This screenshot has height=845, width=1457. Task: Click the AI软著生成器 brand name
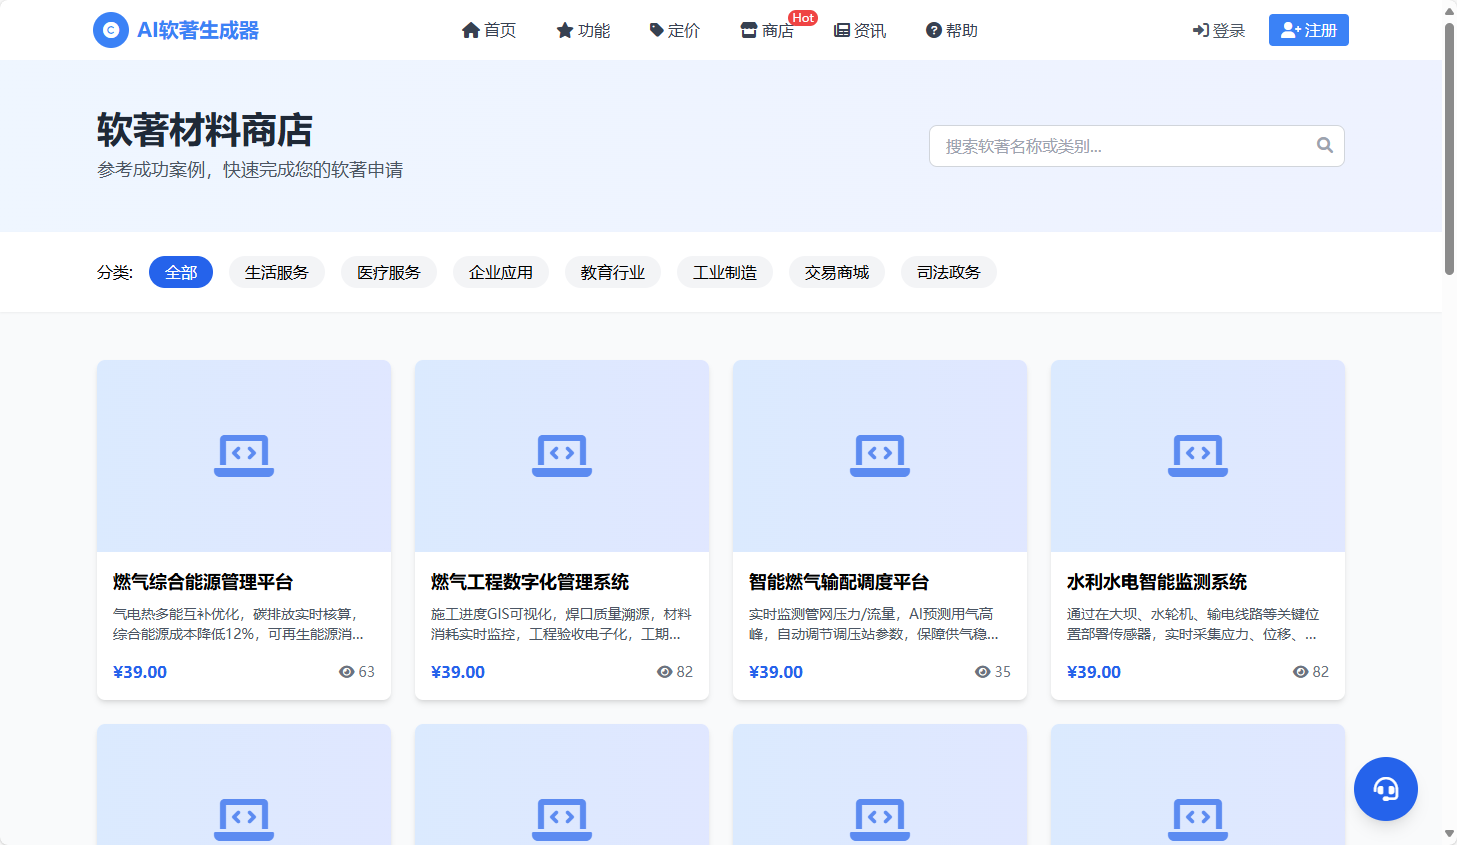click(198, 31)
